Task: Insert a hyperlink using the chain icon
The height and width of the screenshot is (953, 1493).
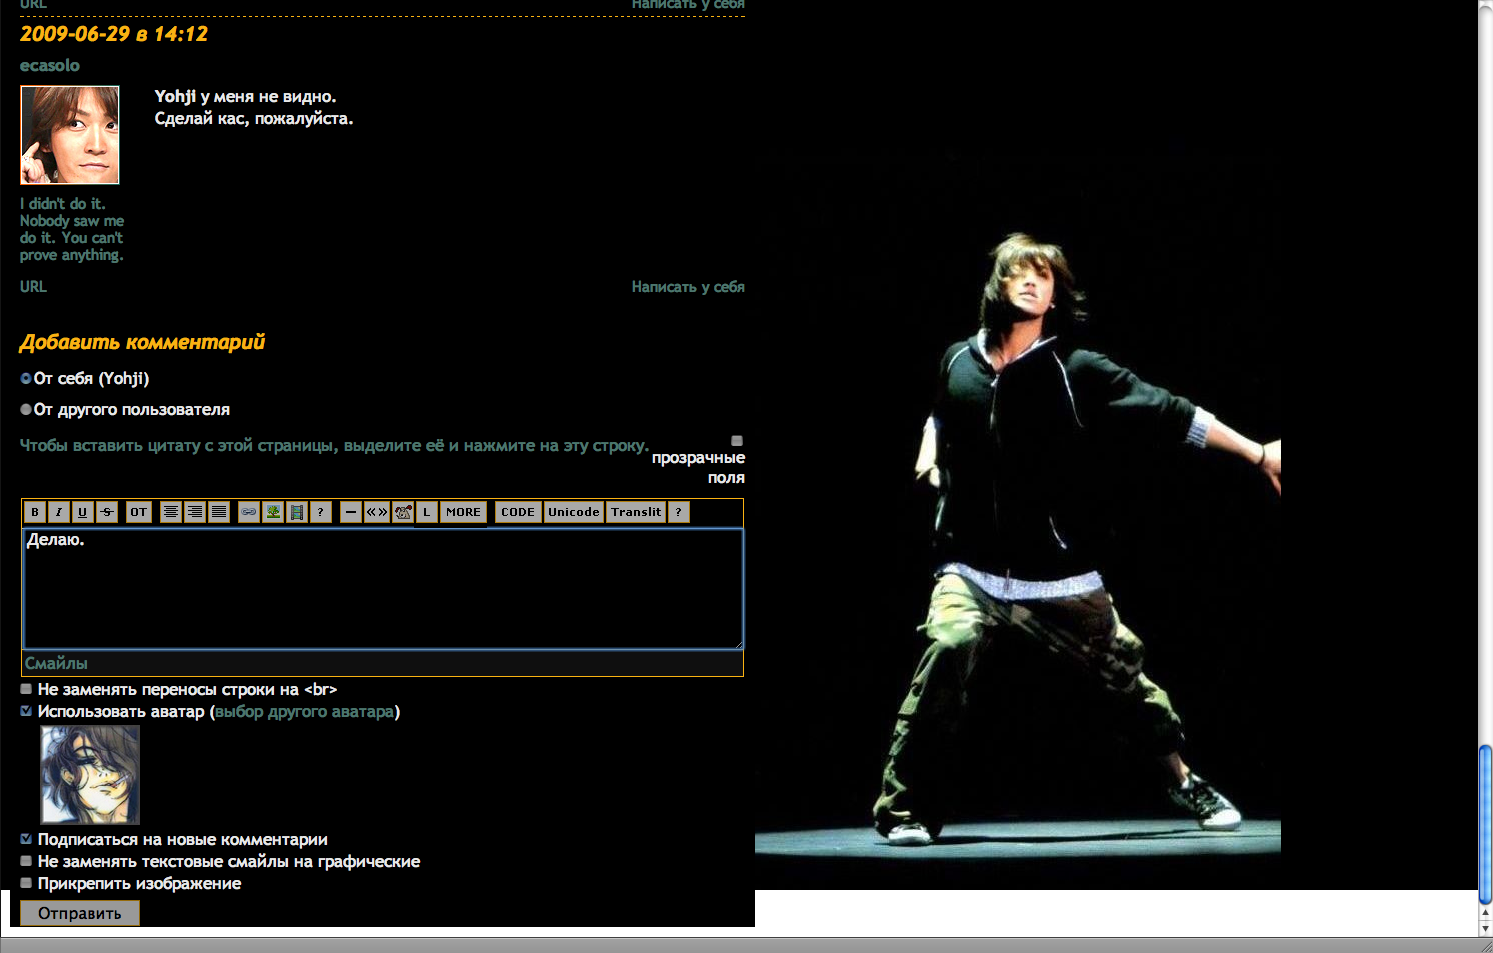Action: coord(249,512)
